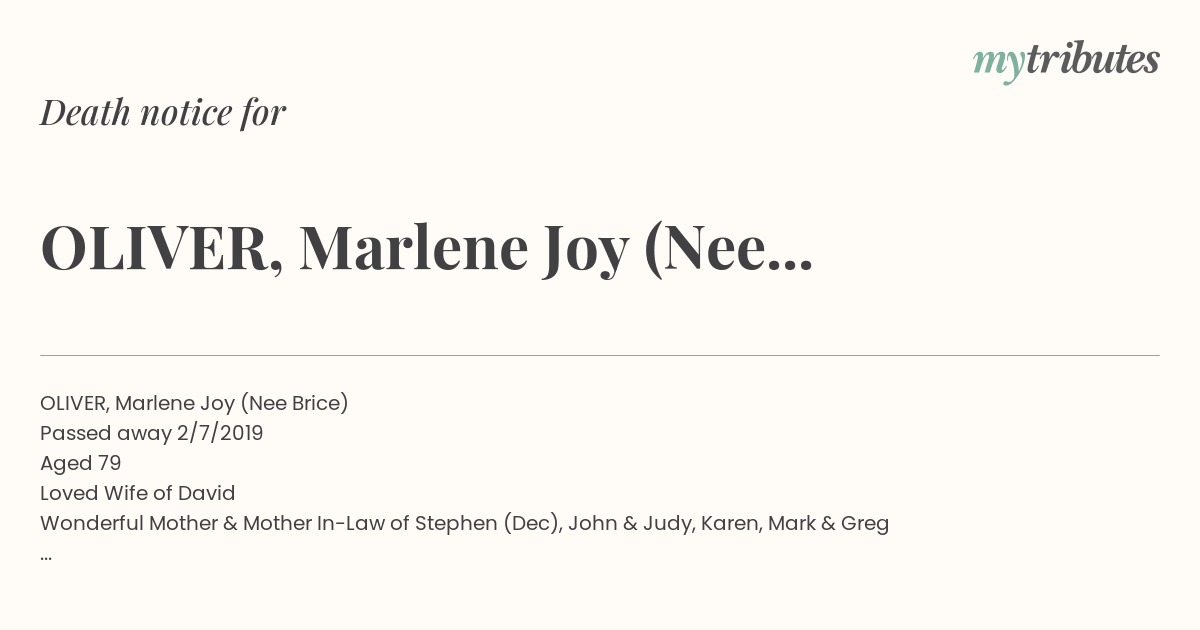Screen dimensions: 1200x630
Task: Click the "Loved Wife of David" line
Action: (138, 493)
